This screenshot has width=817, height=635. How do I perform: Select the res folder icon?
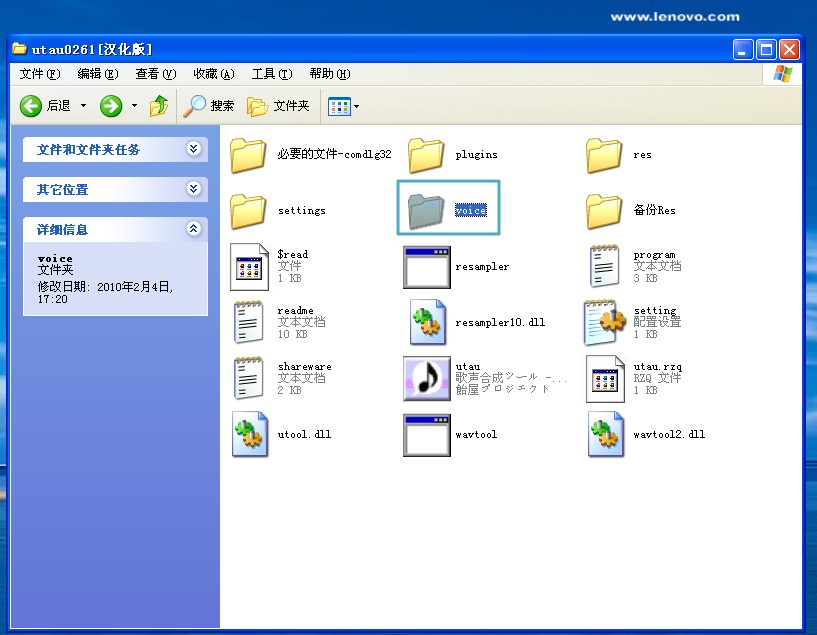[604, 155]
